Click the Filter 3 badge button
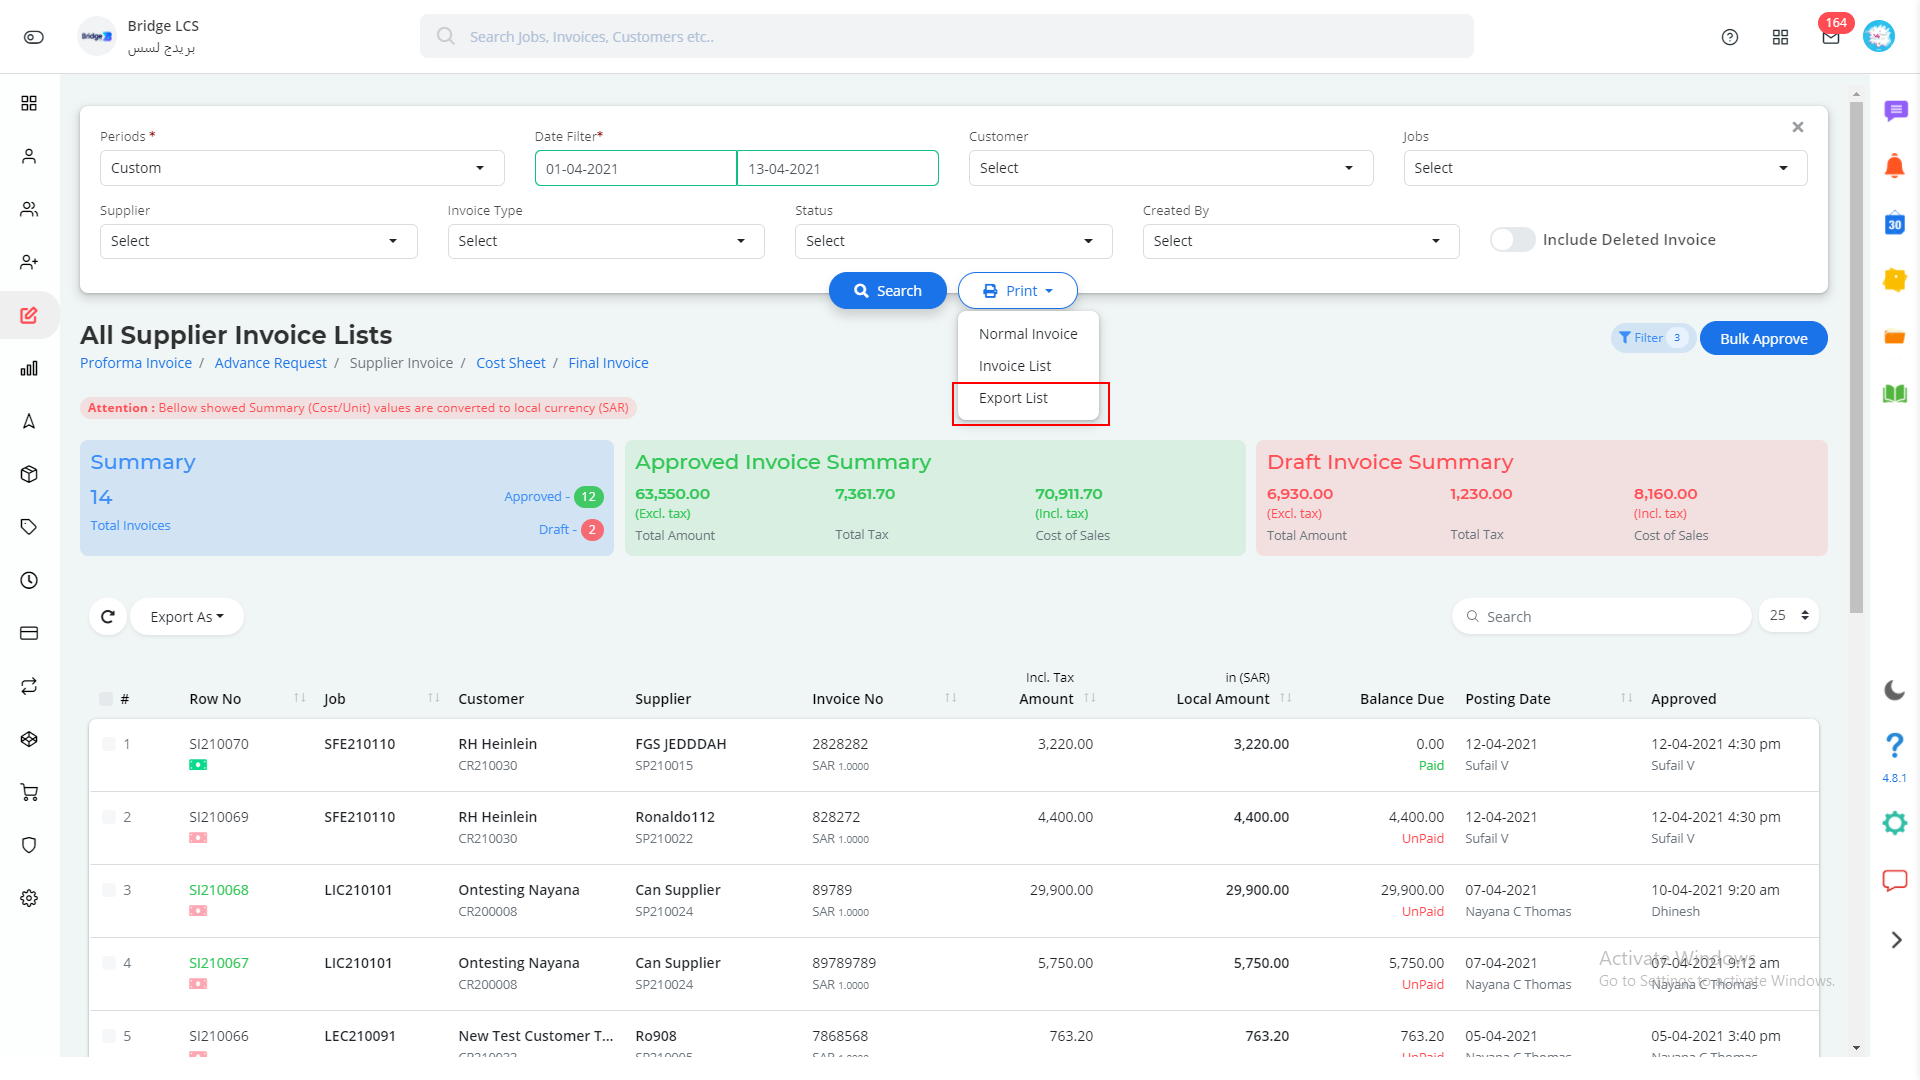The width and height of the screenshot is (1920, 1080). tap(1652, 338)
